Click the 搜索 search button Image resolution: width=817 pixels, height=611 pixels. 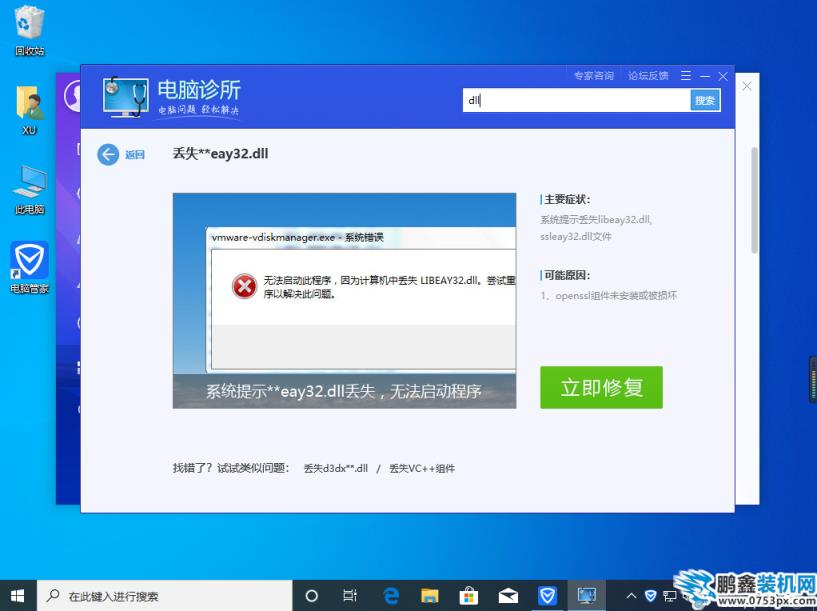click(705, 100)
